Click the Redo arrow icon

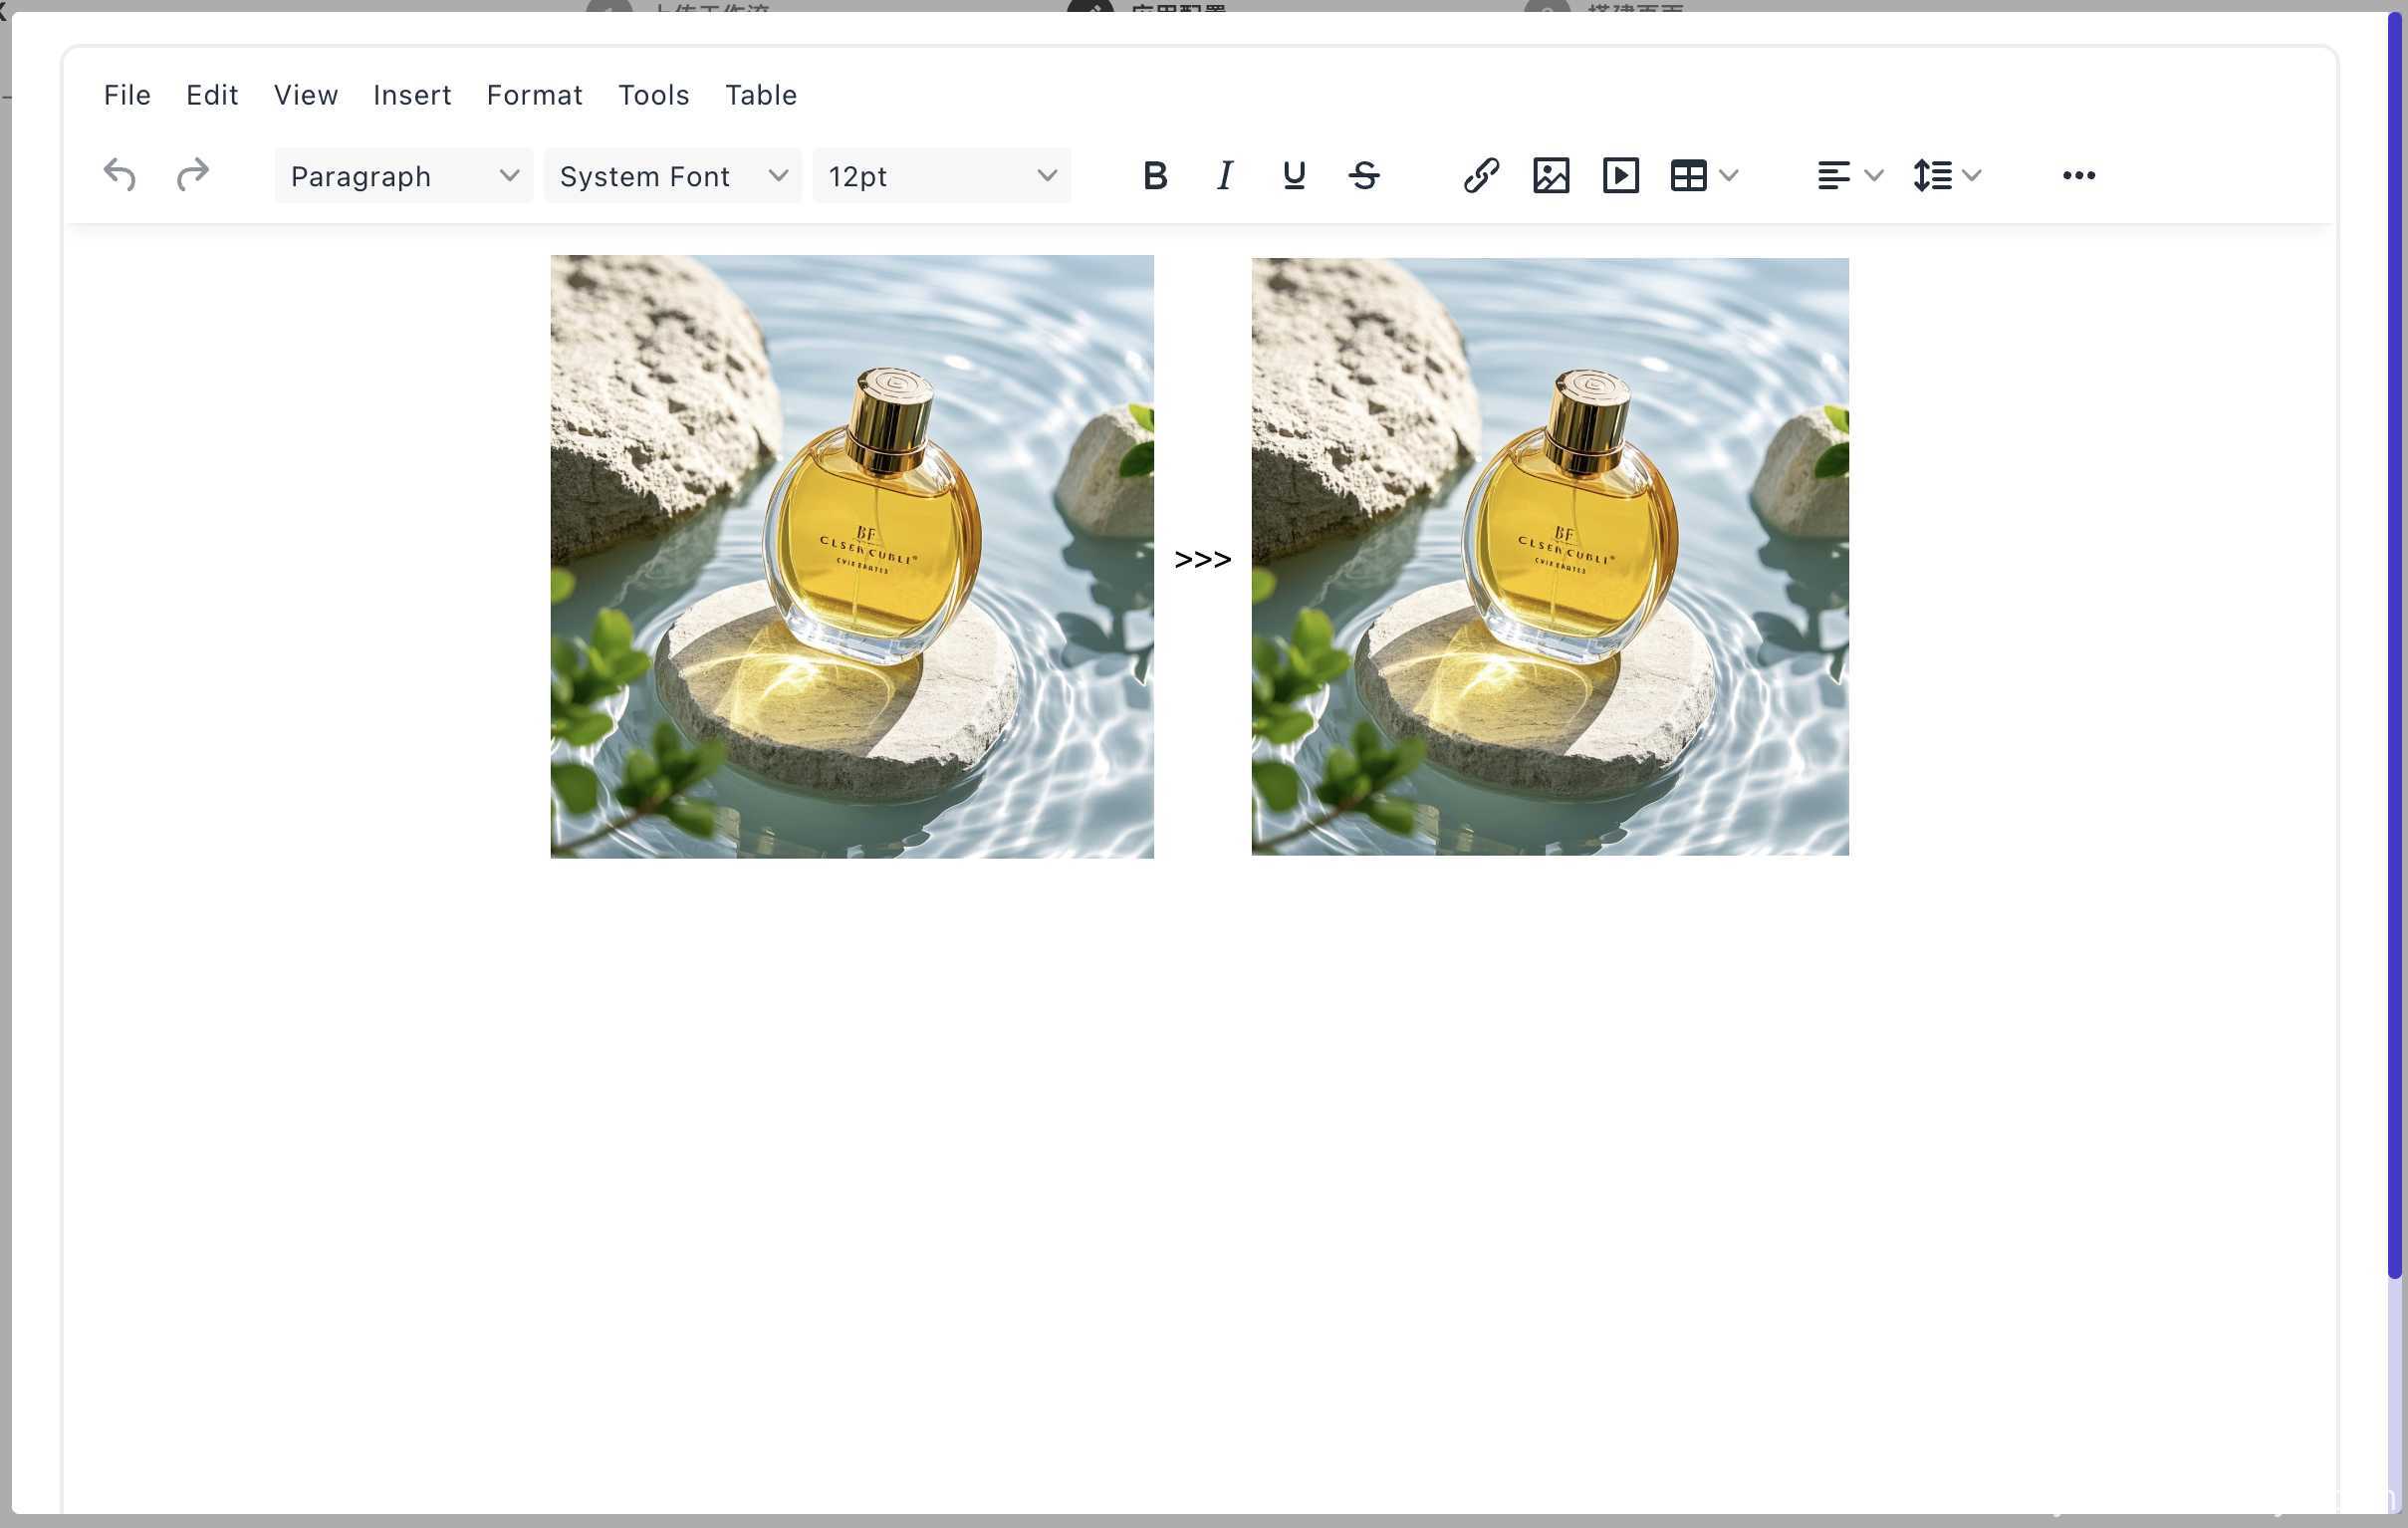tap(192, 175)
